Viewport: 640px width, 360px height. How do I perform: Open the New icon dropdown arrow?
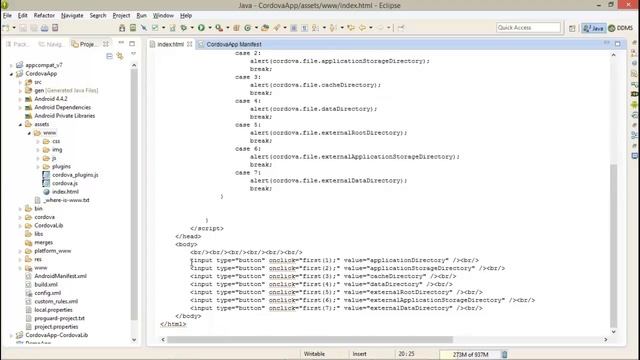[13, 28]
